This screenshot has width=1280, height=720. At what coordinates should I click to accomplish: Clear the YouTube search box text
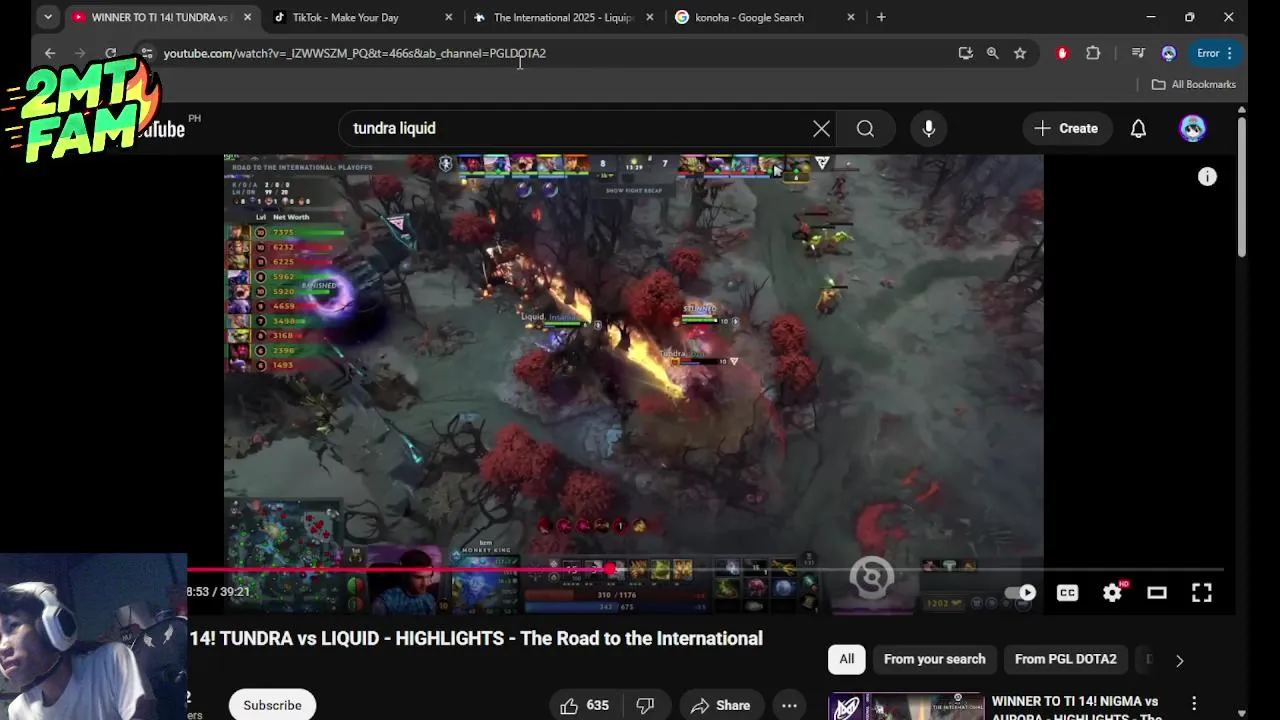(821, 128)
